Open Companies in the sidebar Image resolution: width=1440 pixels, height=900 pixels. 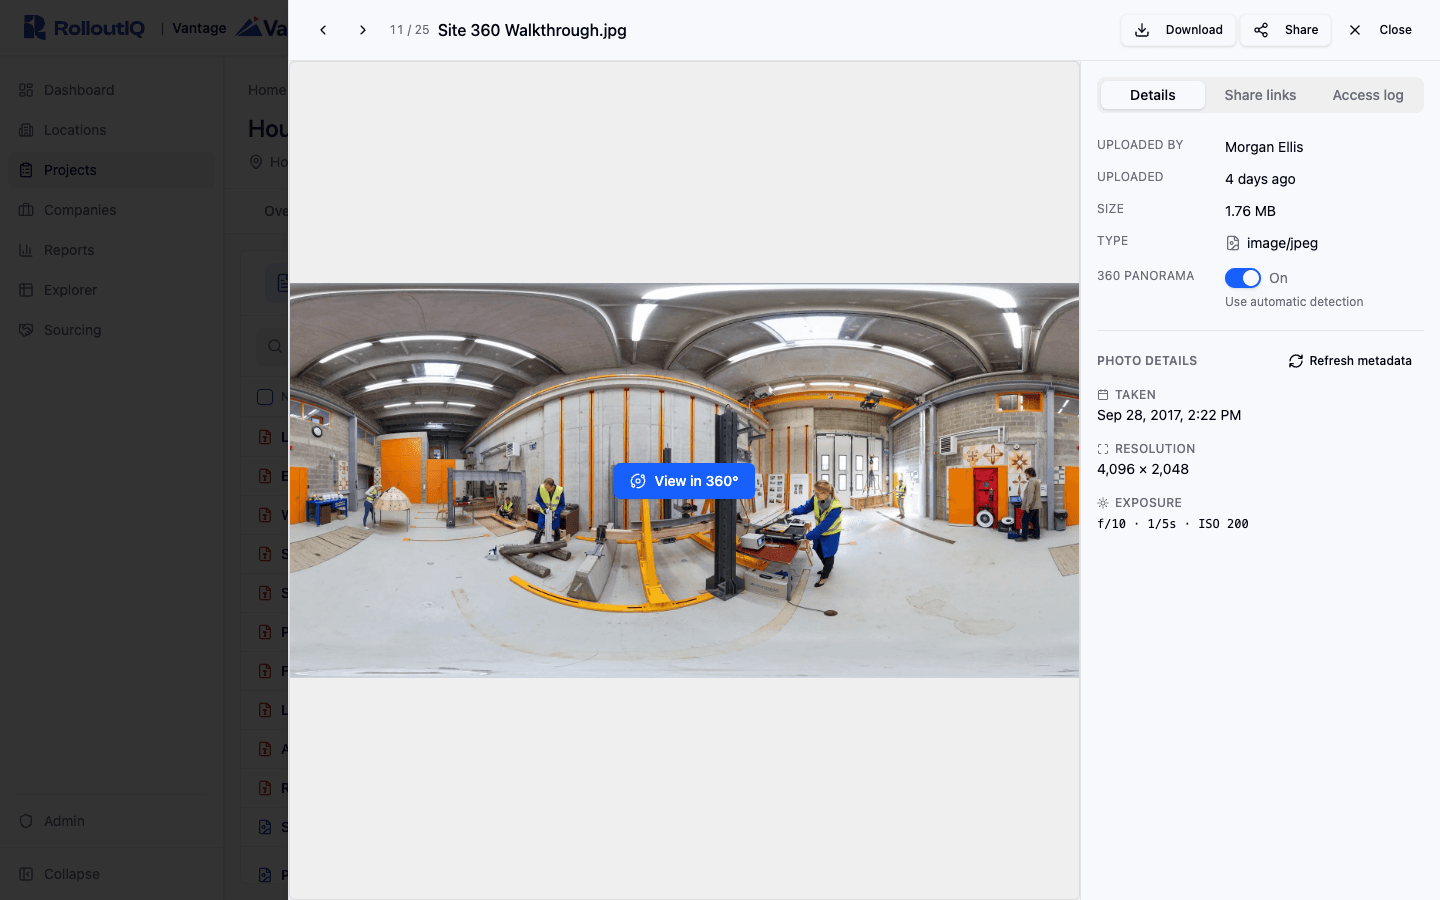[x=111, y=210]
